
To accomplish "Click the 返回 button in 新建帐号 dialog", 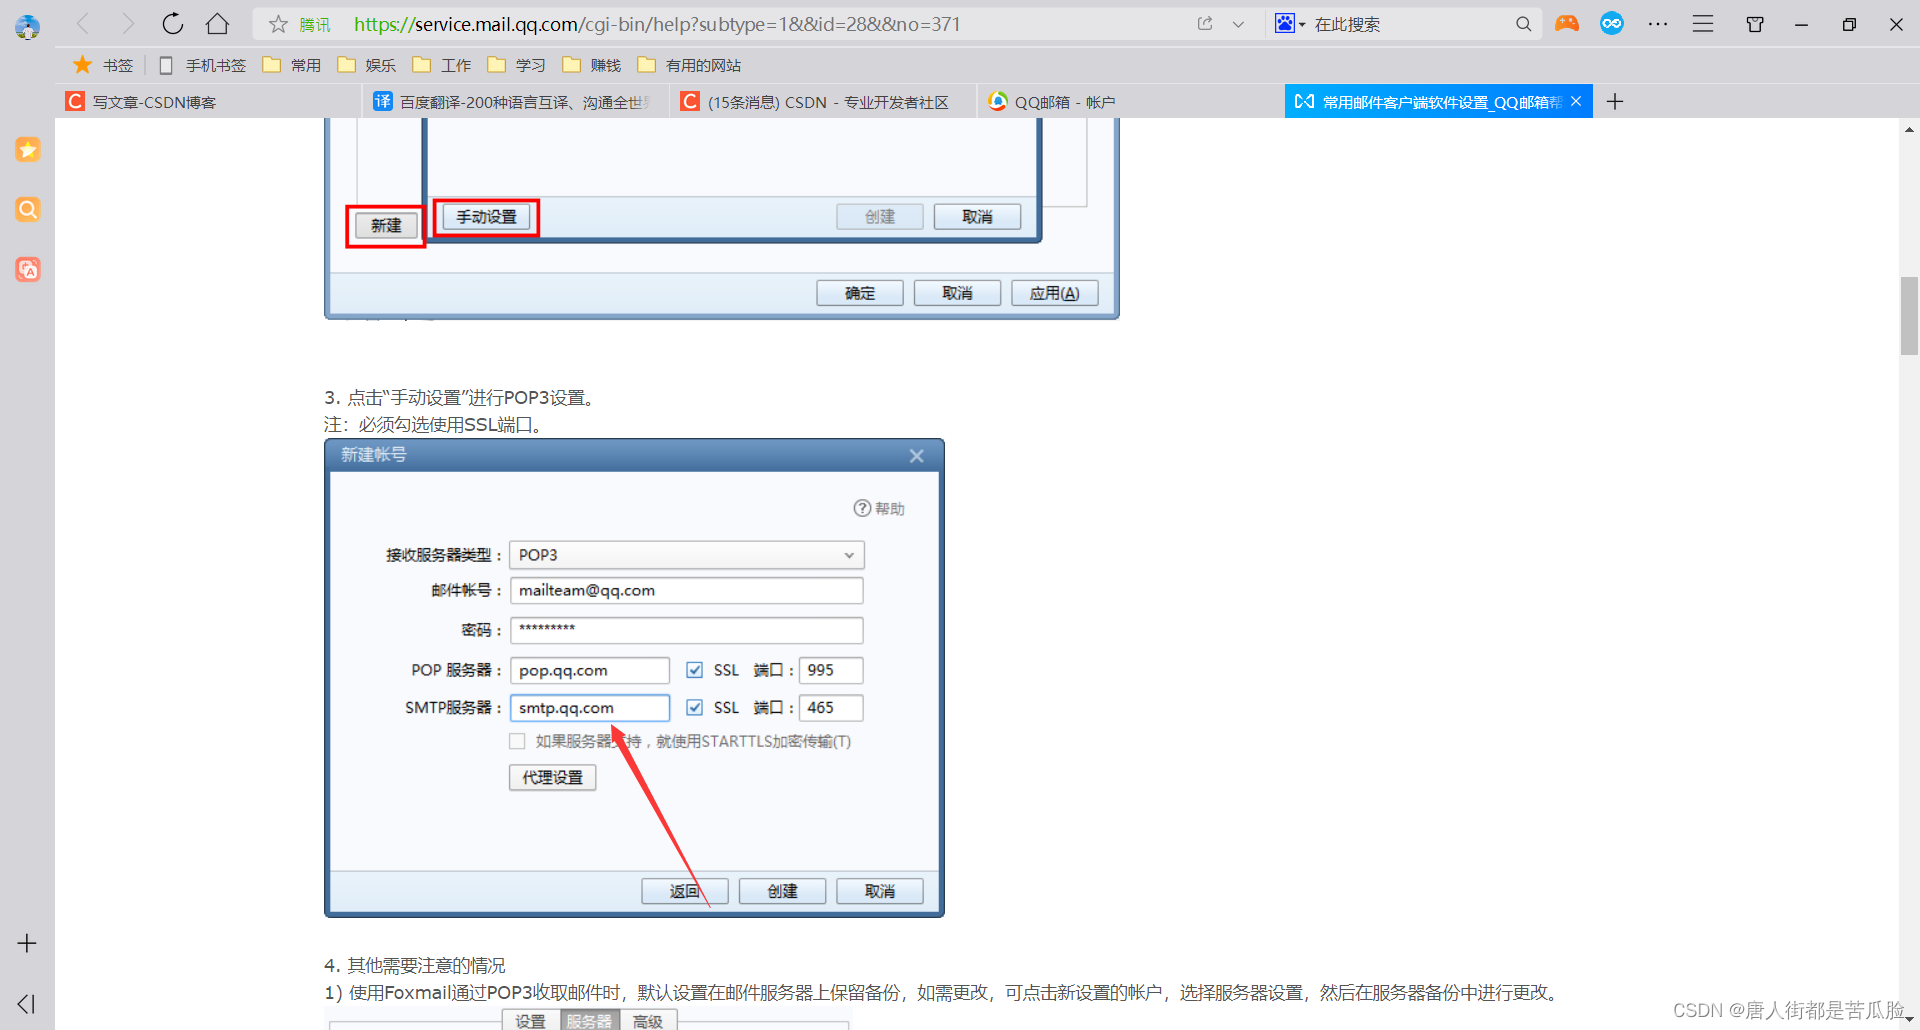I will (x=685, y=891).
